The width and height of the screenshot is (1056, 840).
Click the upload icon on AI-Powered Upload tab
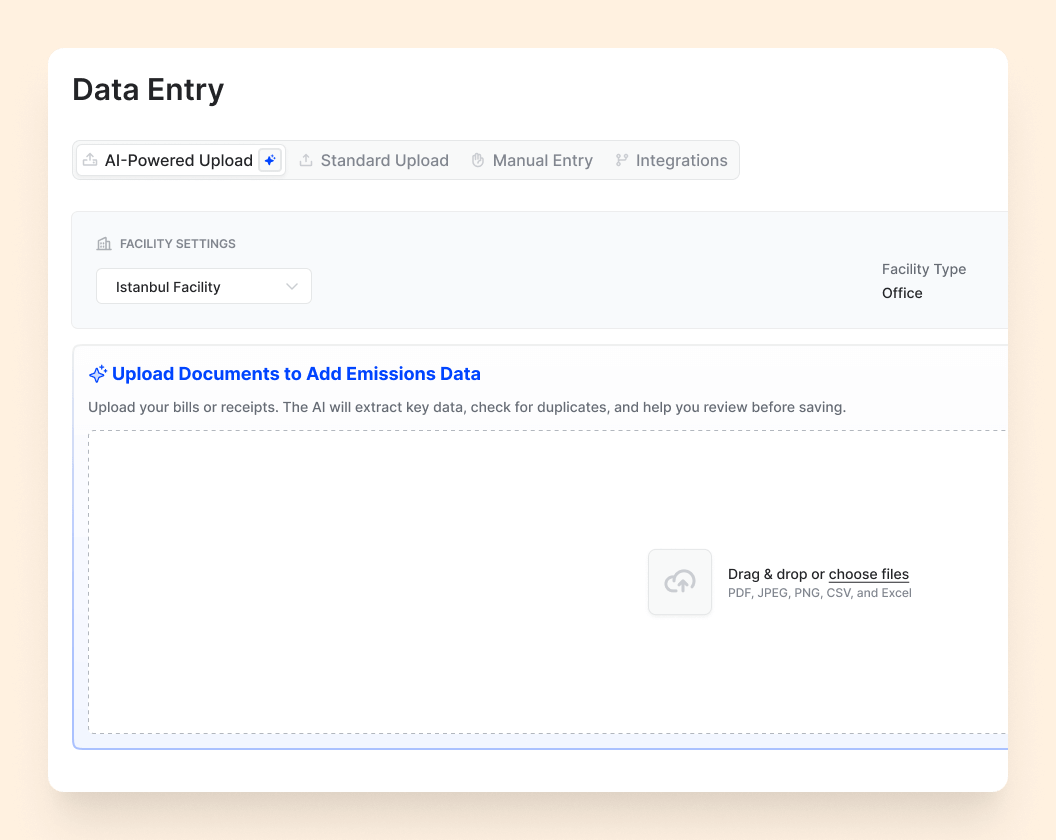pos(90,160)
